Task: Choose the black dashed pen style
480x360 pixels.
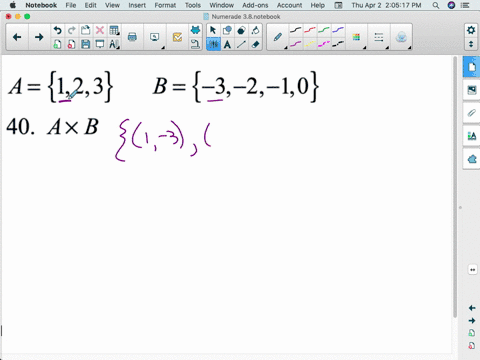Action: [338, 44]
